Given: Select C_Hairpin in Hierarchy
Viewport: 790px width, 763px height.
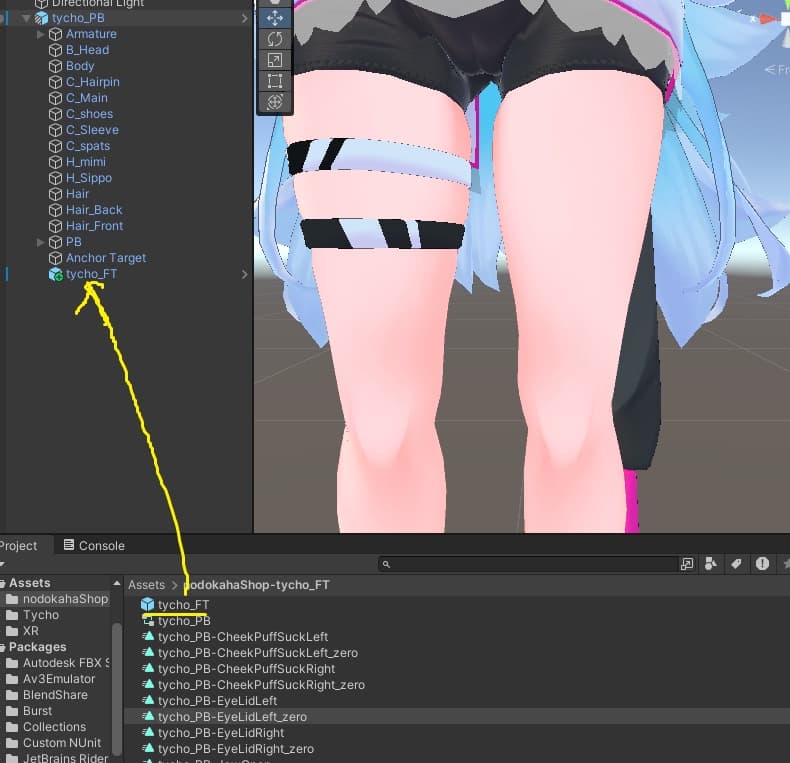Looking at the screenshot, I should pyautogui.click(x=93, y=82).
